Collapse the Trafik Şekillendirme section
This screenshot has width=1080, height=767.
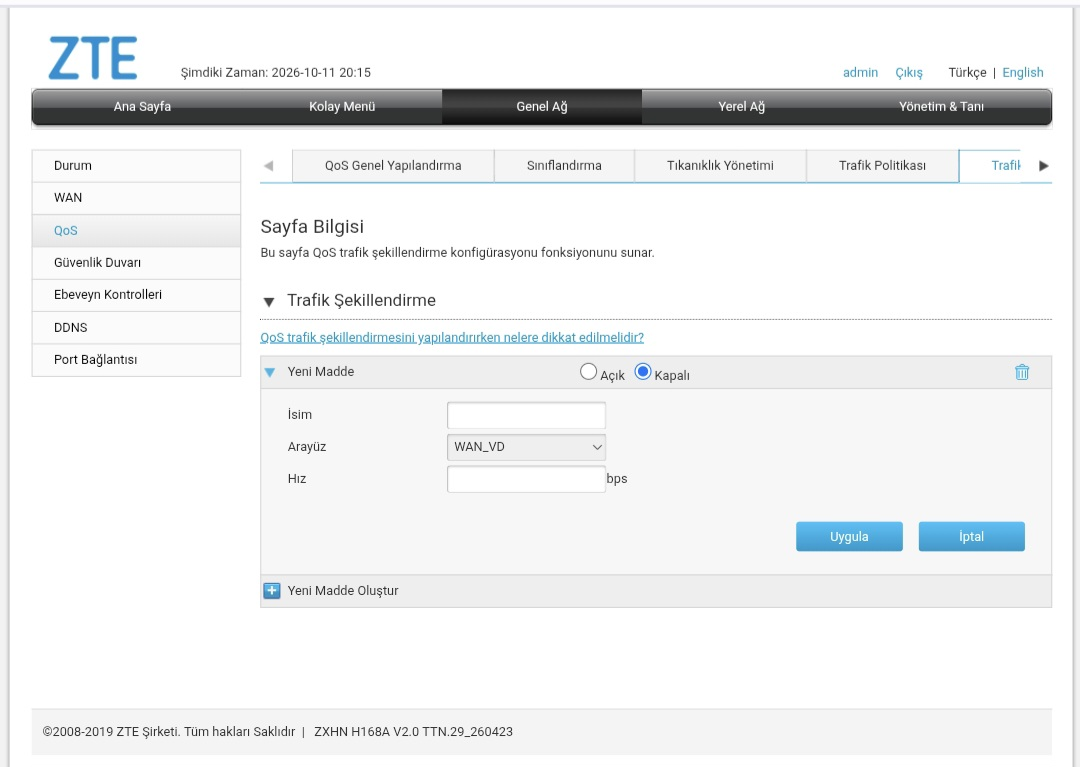(x=269, y=302)
